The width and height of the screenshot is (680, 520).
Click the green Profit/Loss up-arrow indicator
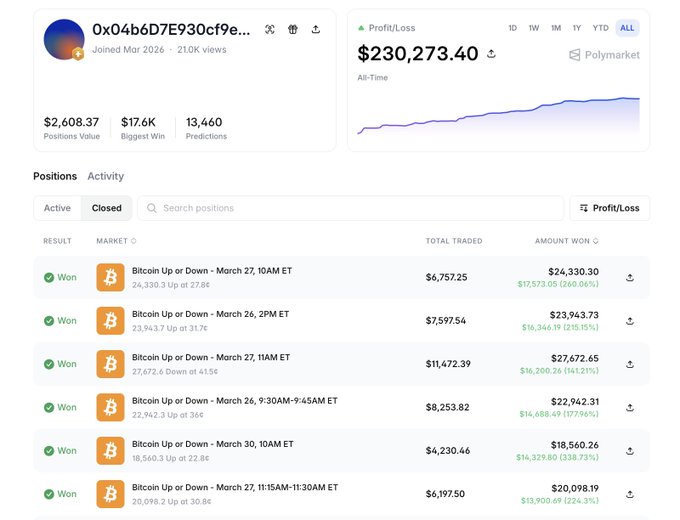tap(361, 28)
